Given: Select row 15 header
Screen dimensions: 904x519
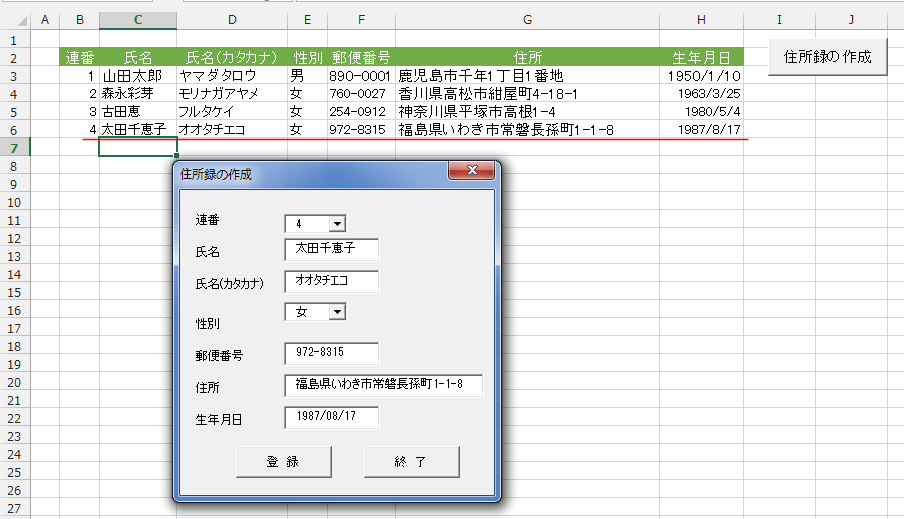Looking at the screenshot, I should click(14, 292).
